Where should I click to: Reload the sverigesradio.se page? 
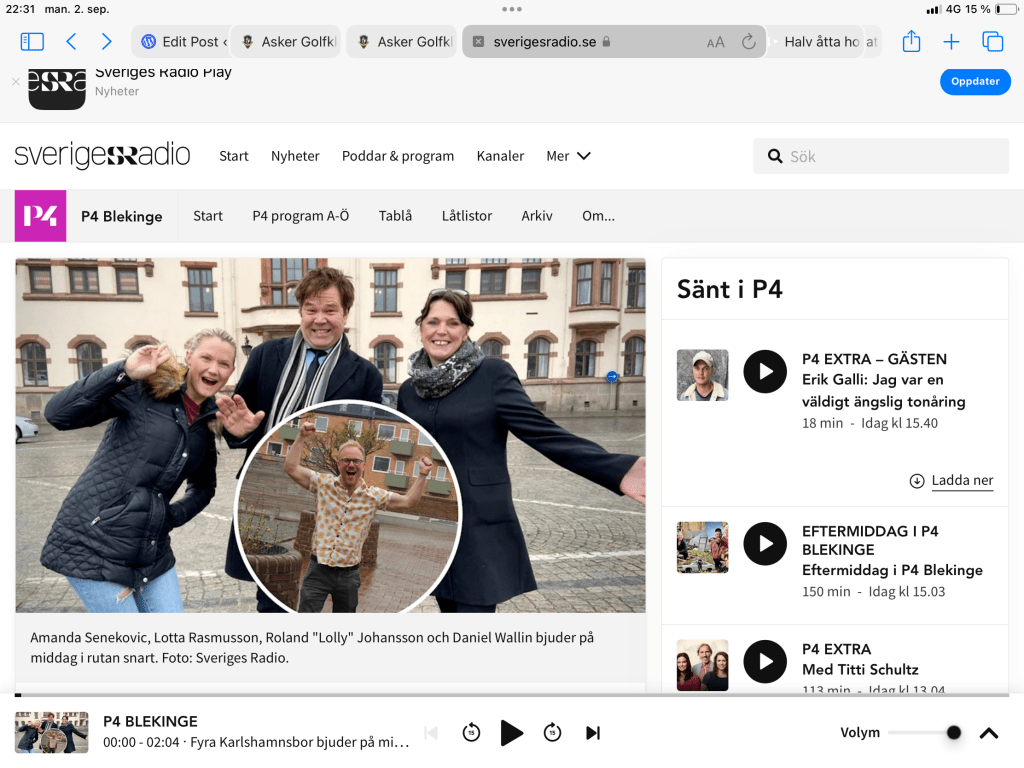748,42
